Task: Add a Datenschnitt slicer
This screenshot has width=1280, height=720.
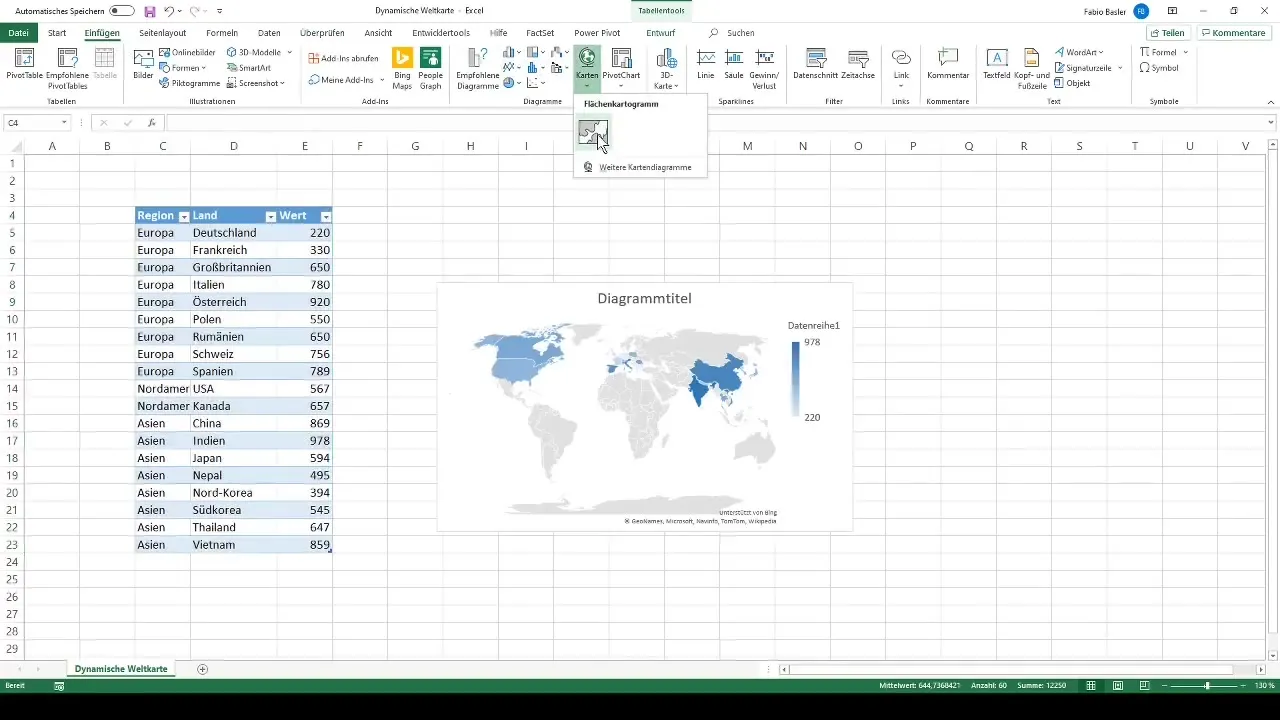Action: tap(815, 64)
